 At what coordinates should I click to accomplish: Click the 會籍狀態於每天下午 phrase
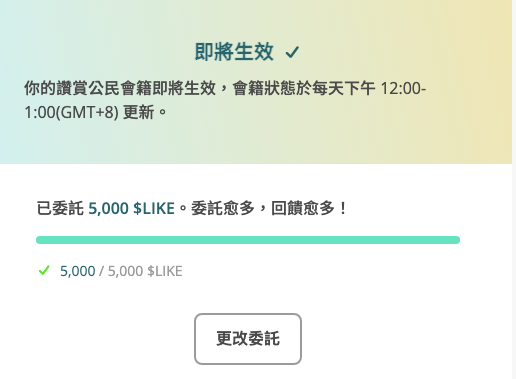tap(304, 89)
